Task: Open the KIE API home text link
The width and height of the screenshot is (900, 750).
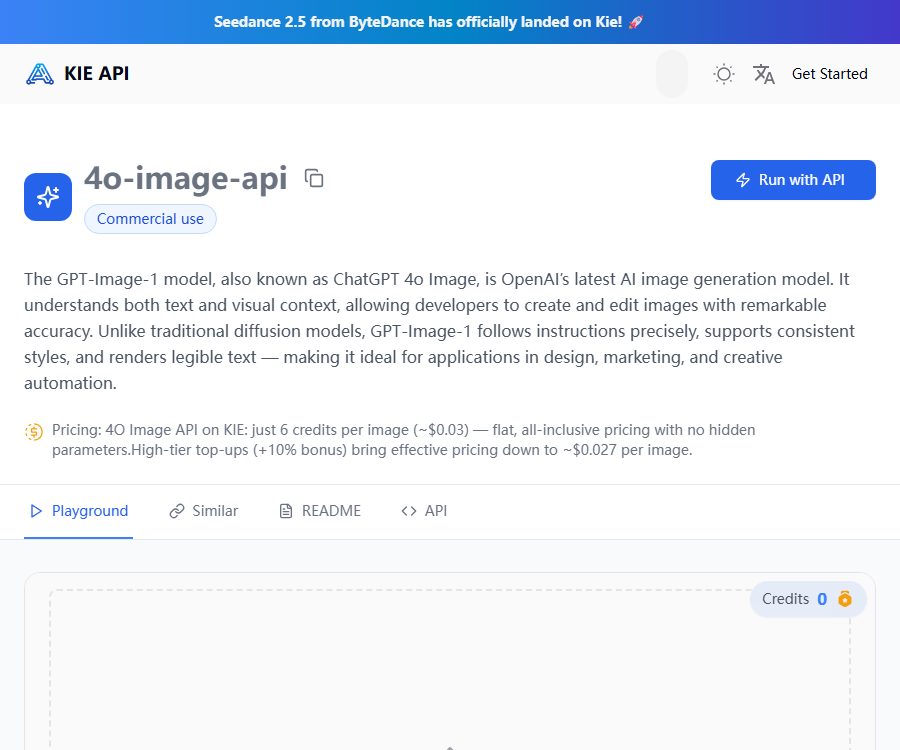Action: pyautogui.click(x=96, y=74)
